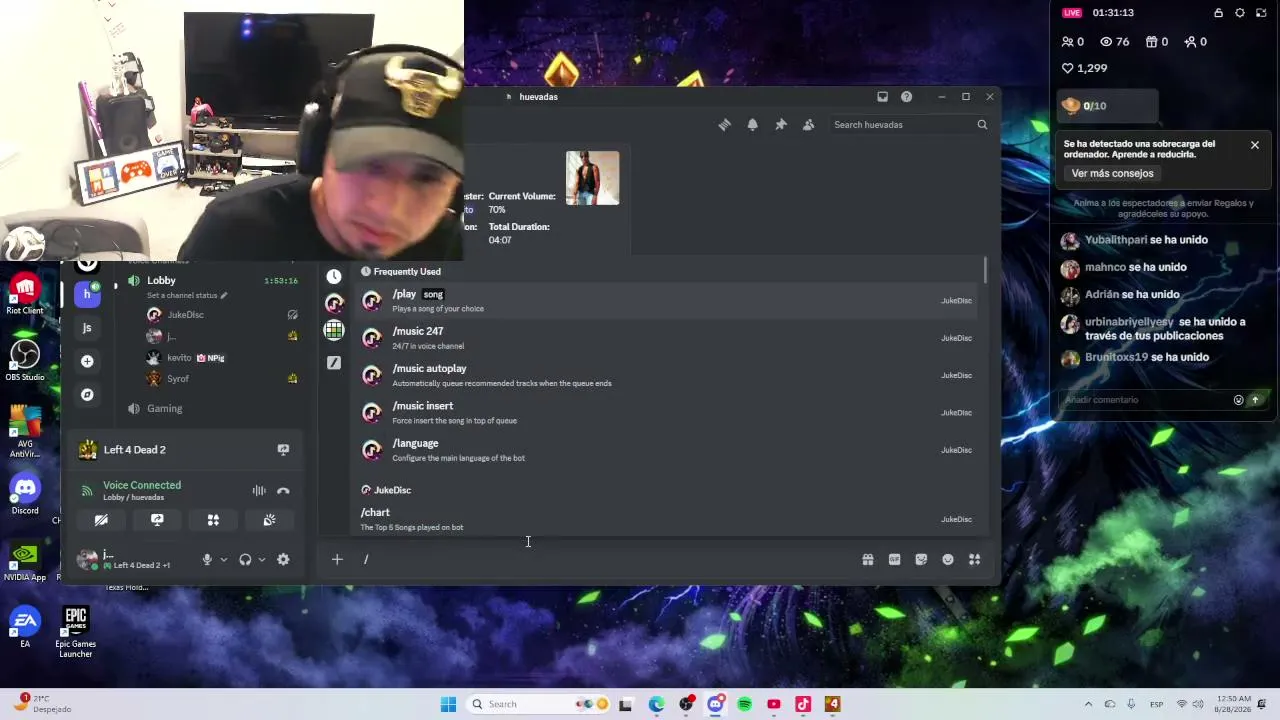Open the sticker picker
Image resolution: width=1280 pixels, height=720 pixels.
click(x=921, y=560)
